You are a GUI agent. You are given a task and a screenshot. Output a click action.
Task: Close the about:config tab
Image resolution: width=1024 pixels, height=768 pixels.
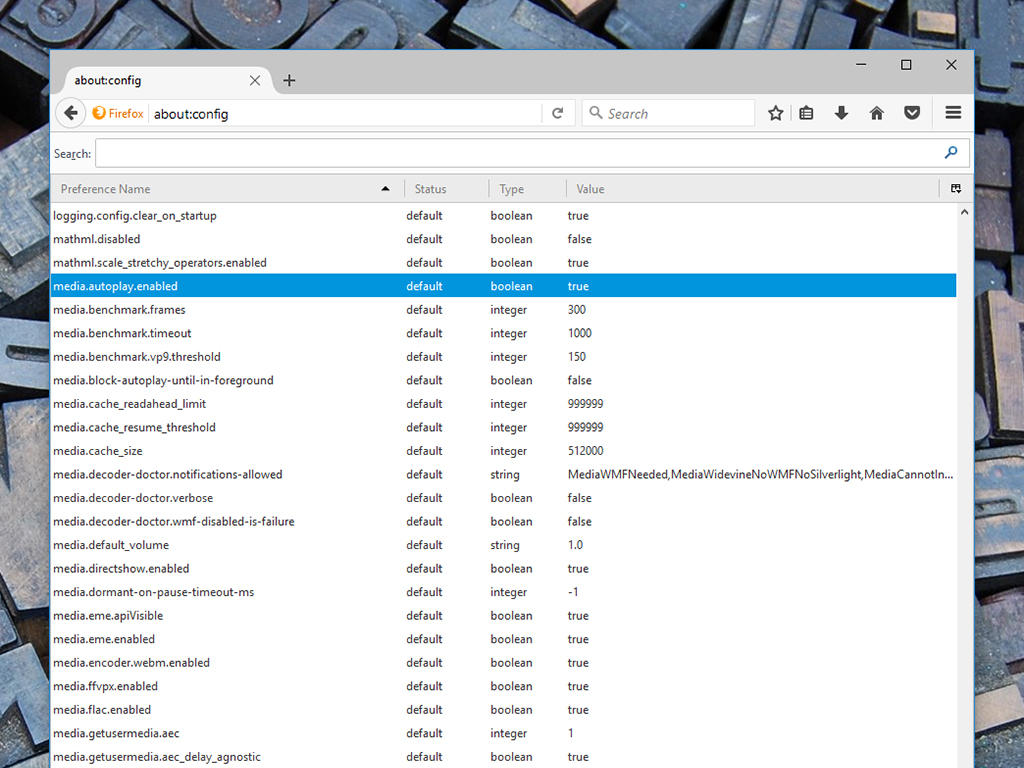pos(255,80)
